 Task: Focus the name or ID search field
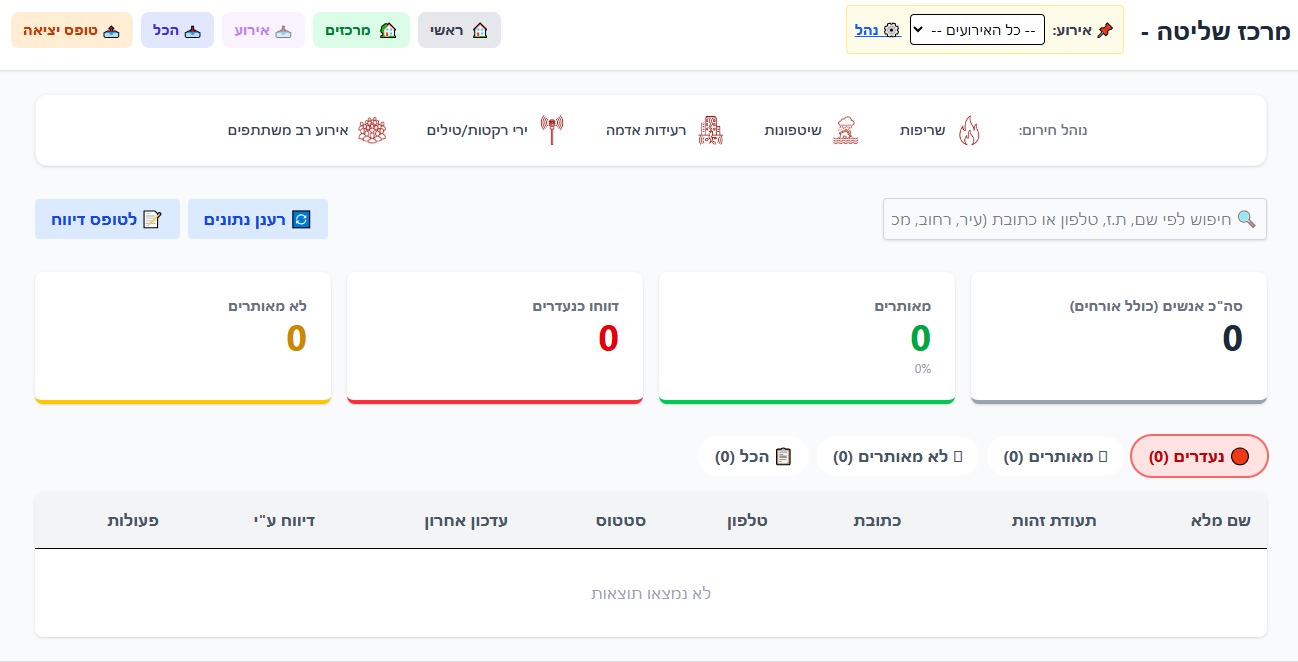click(x=1060, y=219)
